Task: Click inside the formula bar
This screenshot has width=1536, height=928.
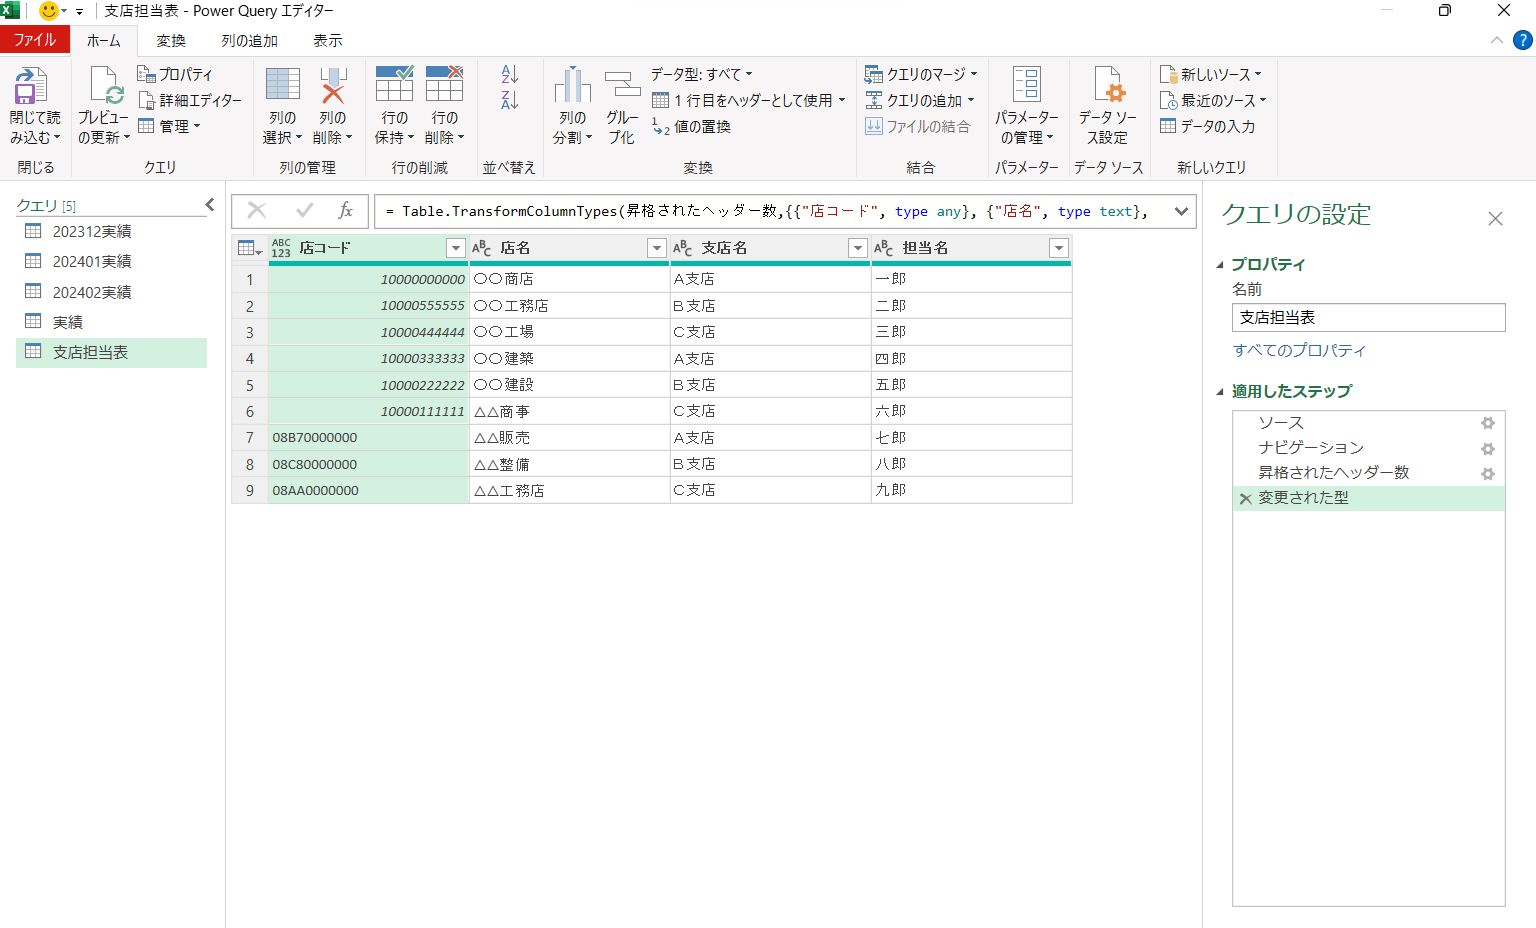Action: point(770,211)
